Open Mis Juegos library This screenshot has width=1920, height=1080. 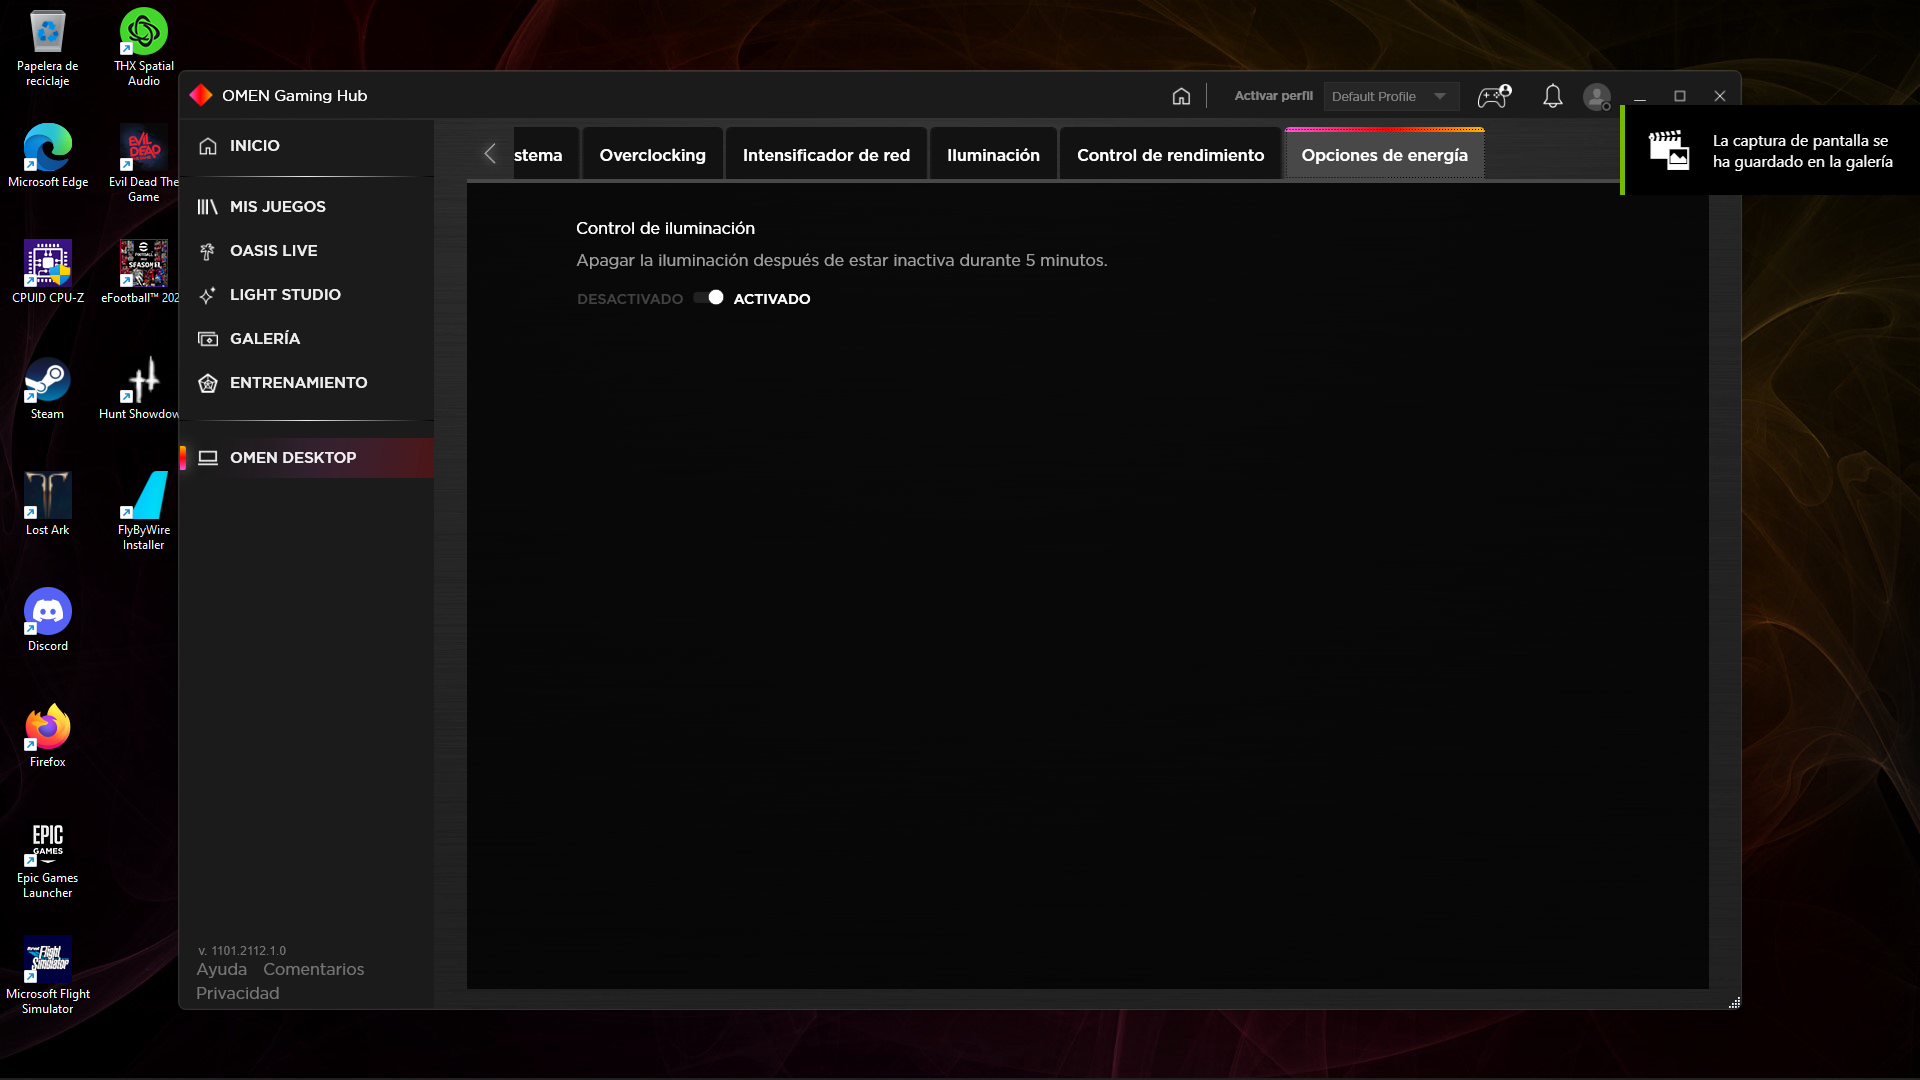(277, 206)
